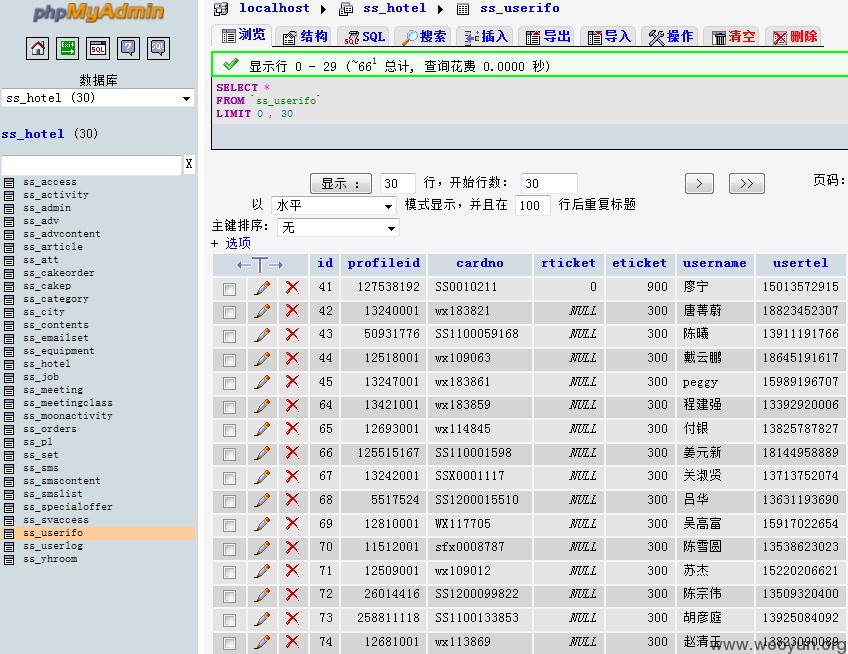Delete row with id 69 red X
Viewport: 848px width, 654px height.
coord(293,524)
